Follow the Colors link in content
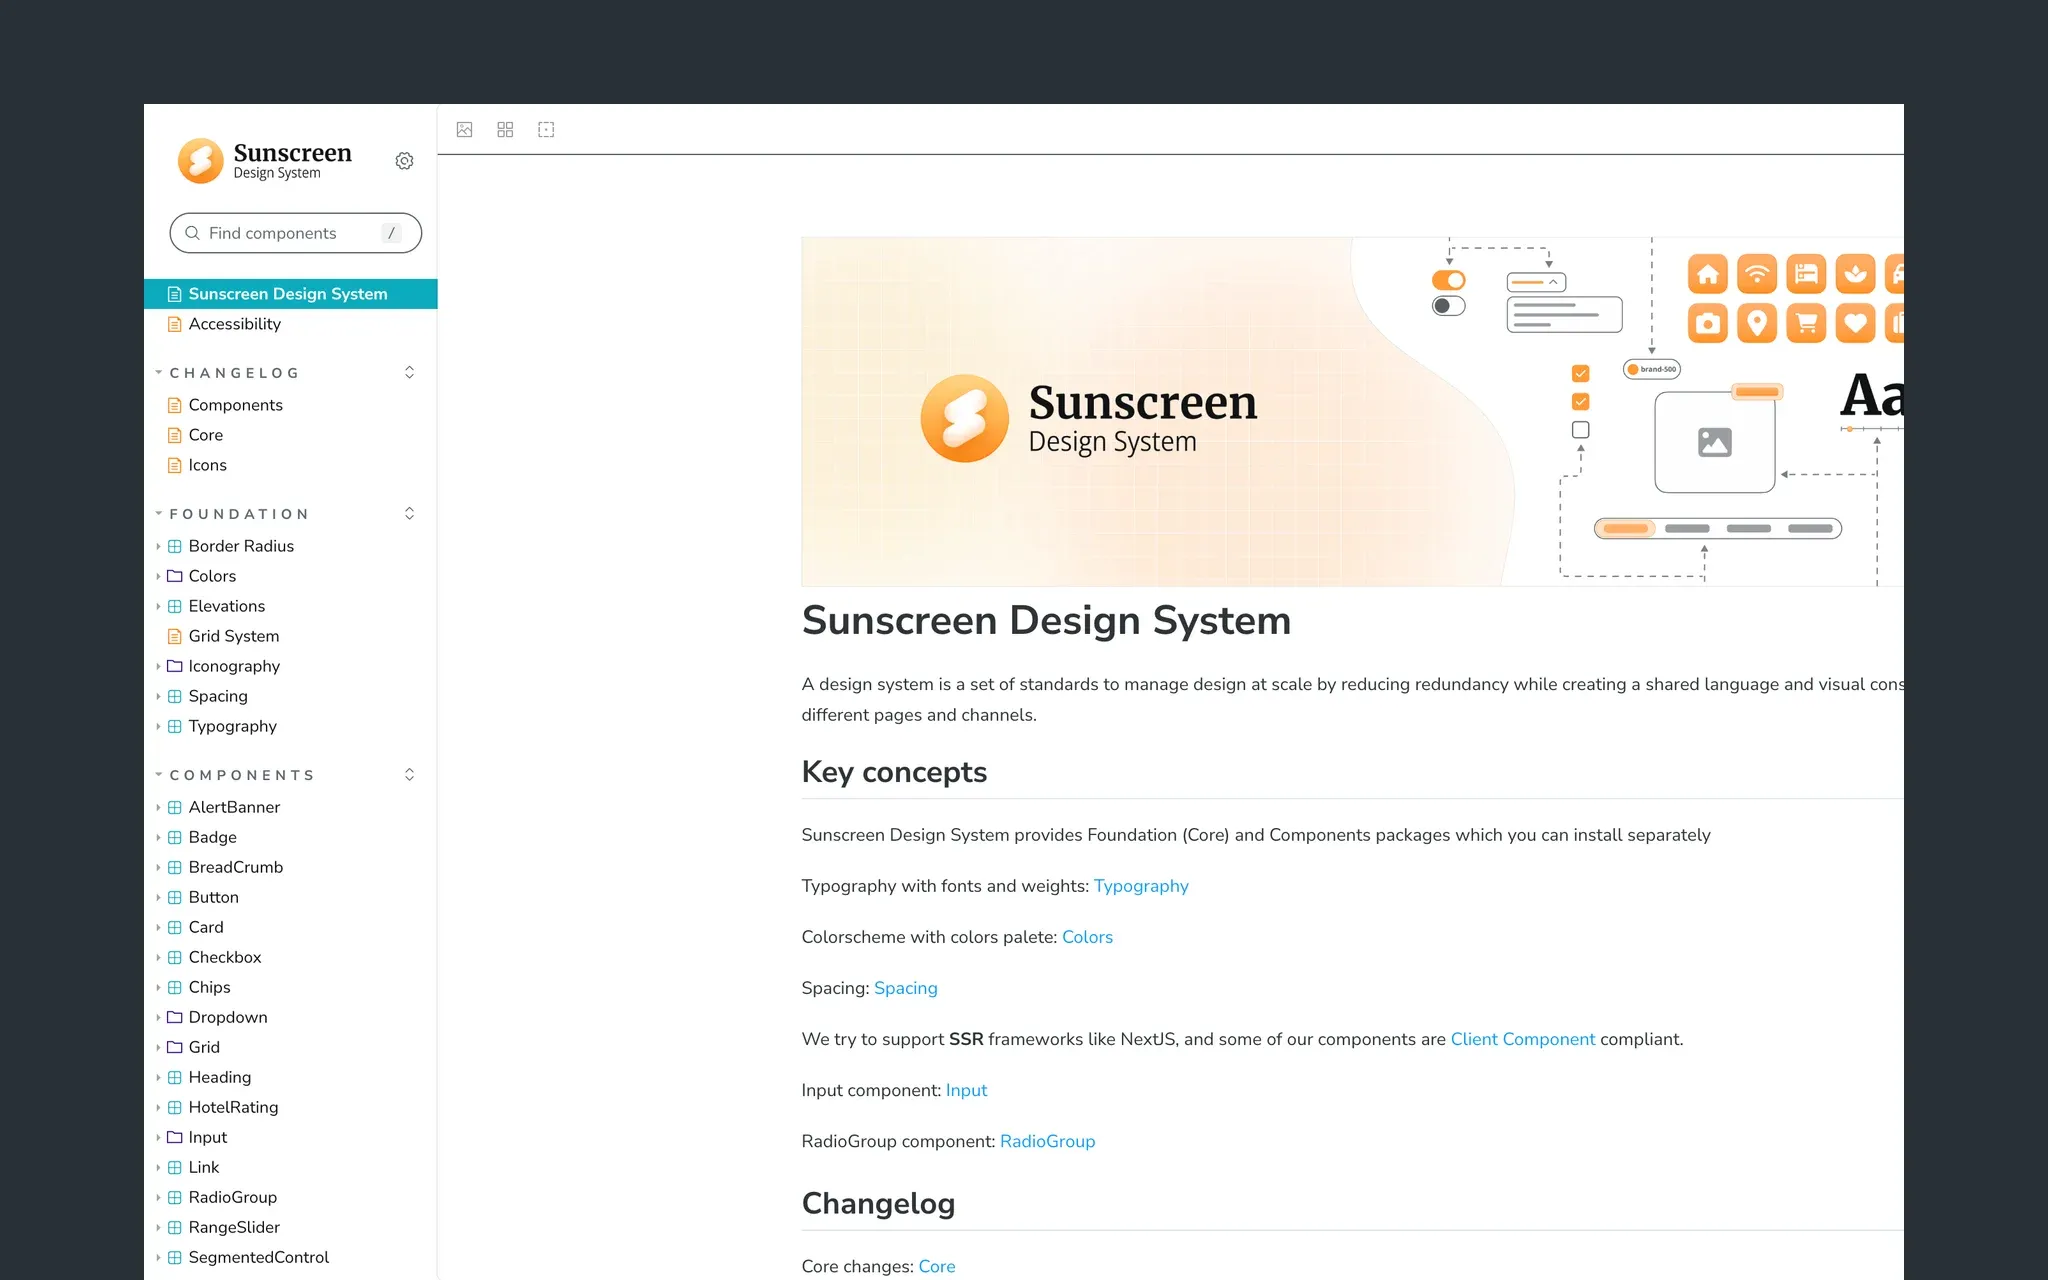This screenshot has width=2048, height=1280. tap(1087, 937)
